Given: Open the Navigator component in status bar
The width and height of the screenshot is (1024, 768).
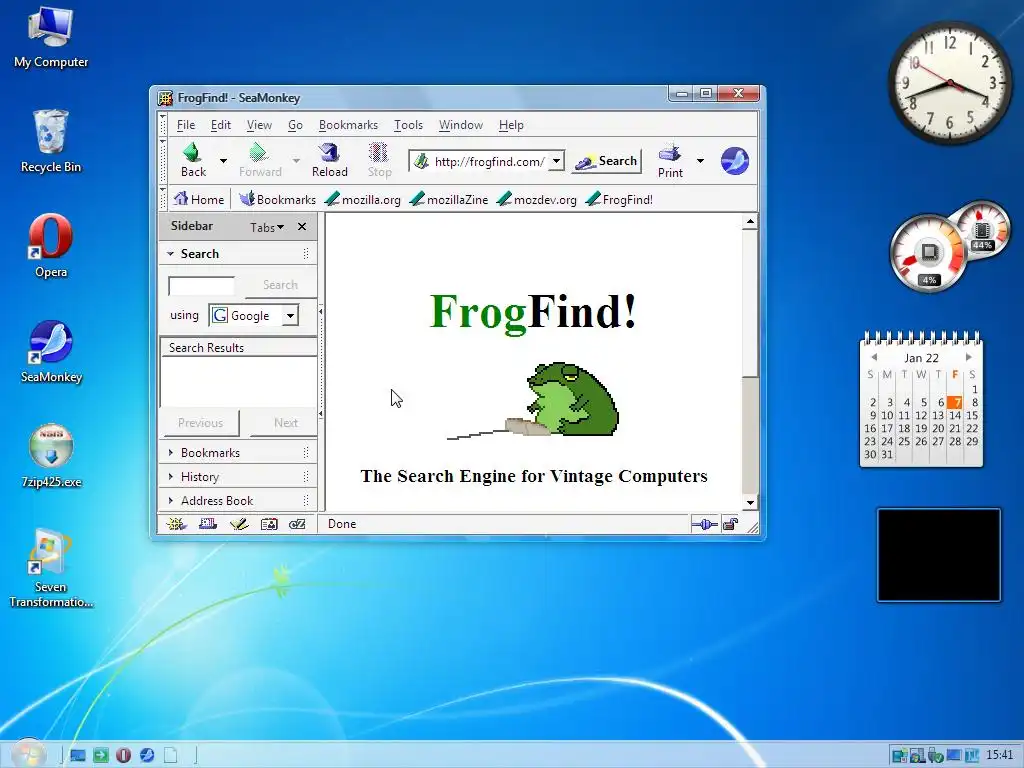Looking at the screenshot, I should pos(176,524).
